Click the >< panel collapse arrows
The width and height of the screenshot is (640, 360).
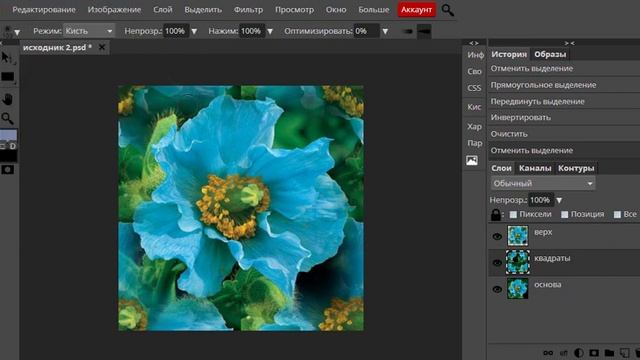pyautogui.click(x=569, y=43)
